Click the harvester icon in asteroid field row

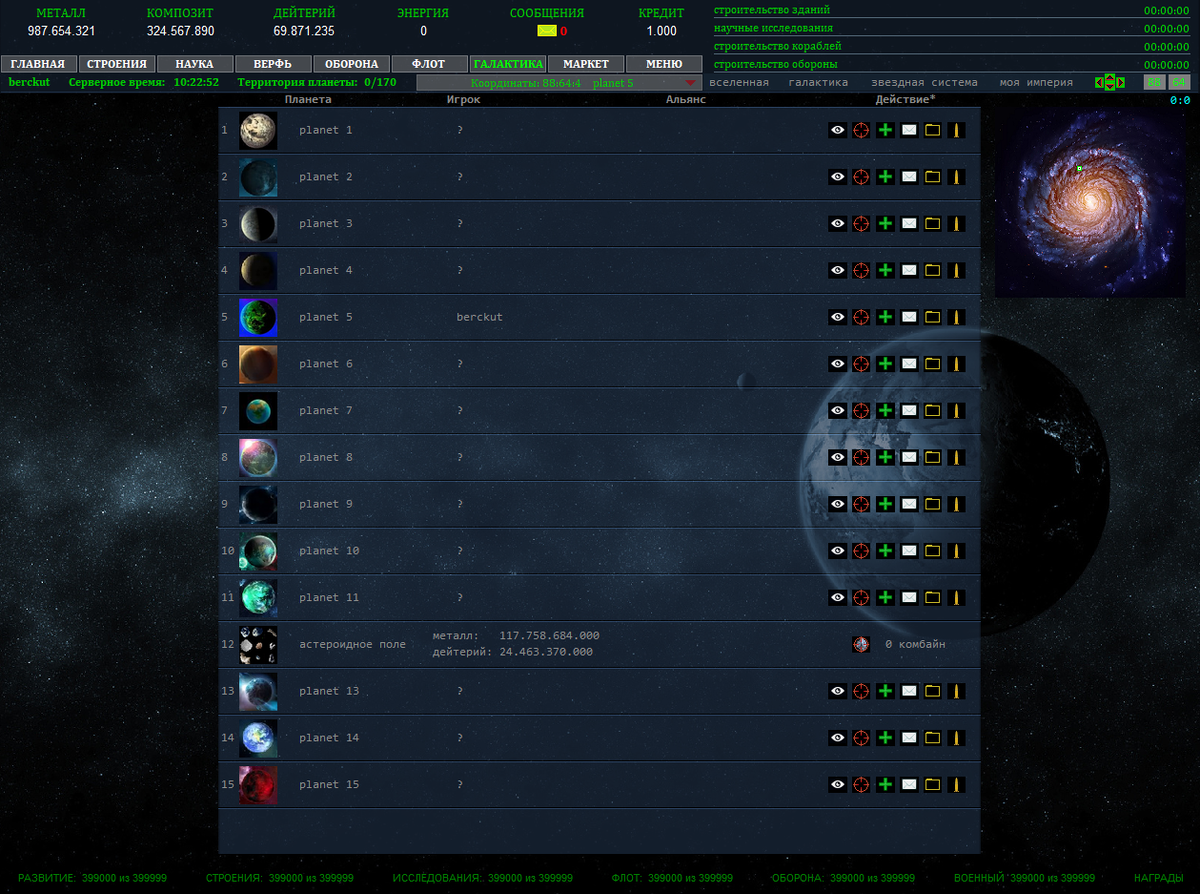point(861,645)
